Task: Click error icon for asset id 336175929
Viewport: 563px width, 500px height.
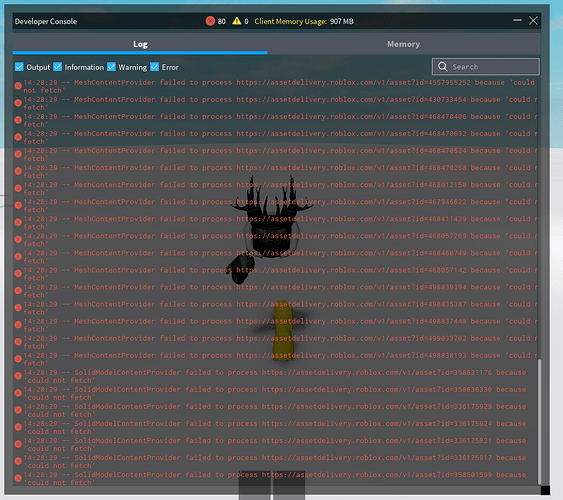Action: pos(18,410)
